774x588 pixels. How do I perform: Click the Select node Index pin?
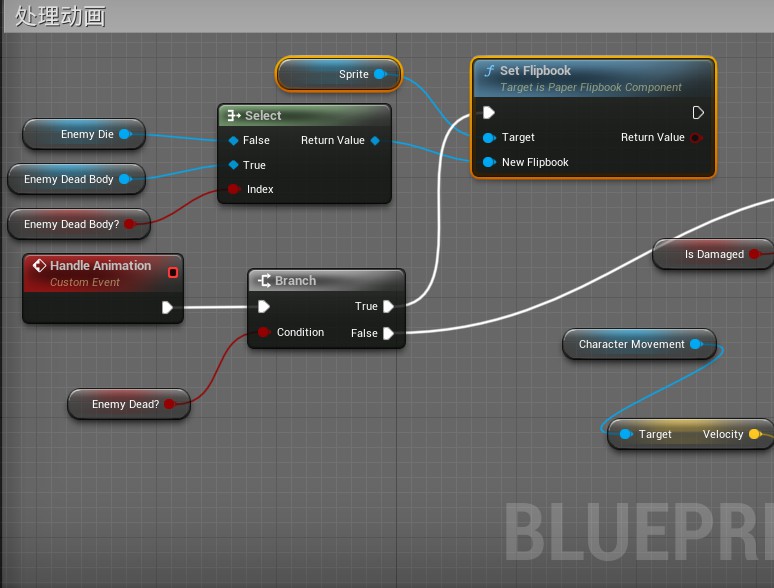click(234, 189)
